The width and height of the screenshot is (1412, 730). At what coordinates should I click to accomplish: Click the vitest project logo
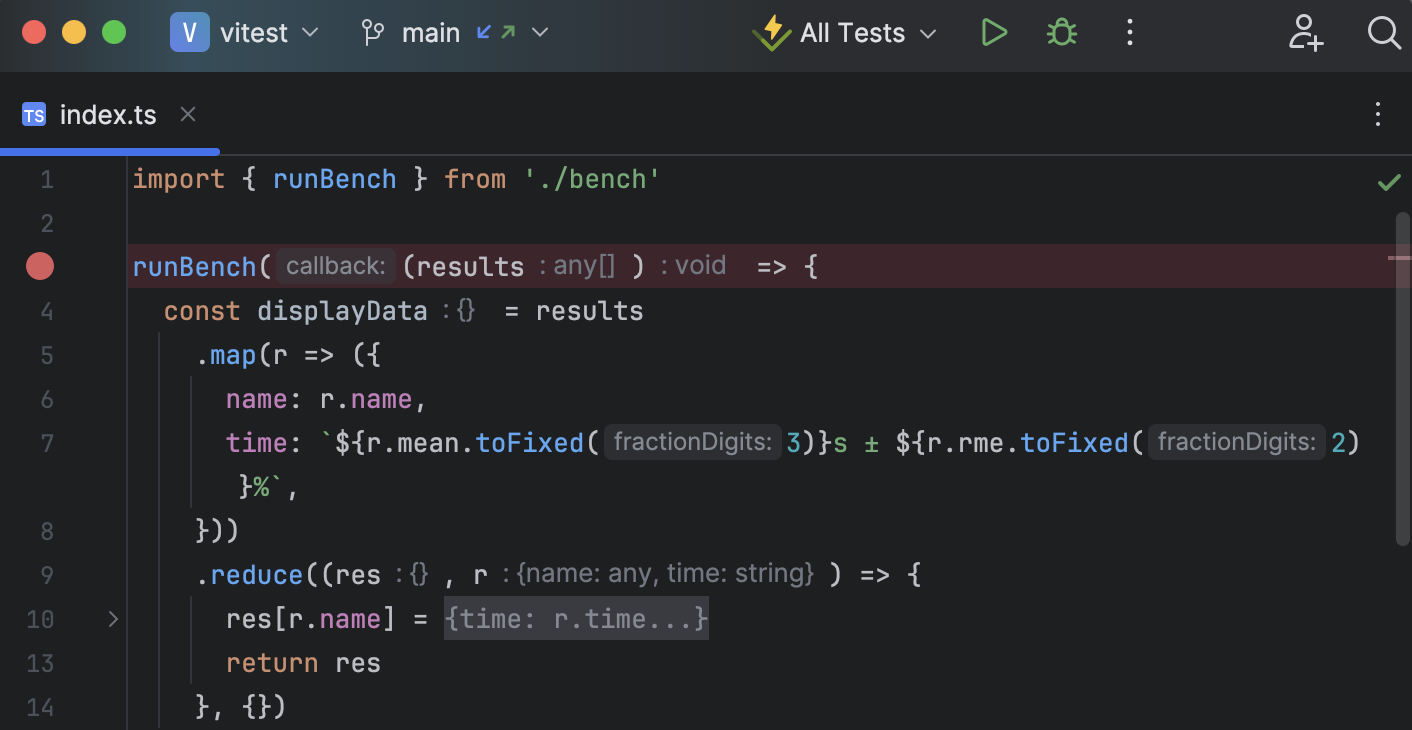coord(189,32)
